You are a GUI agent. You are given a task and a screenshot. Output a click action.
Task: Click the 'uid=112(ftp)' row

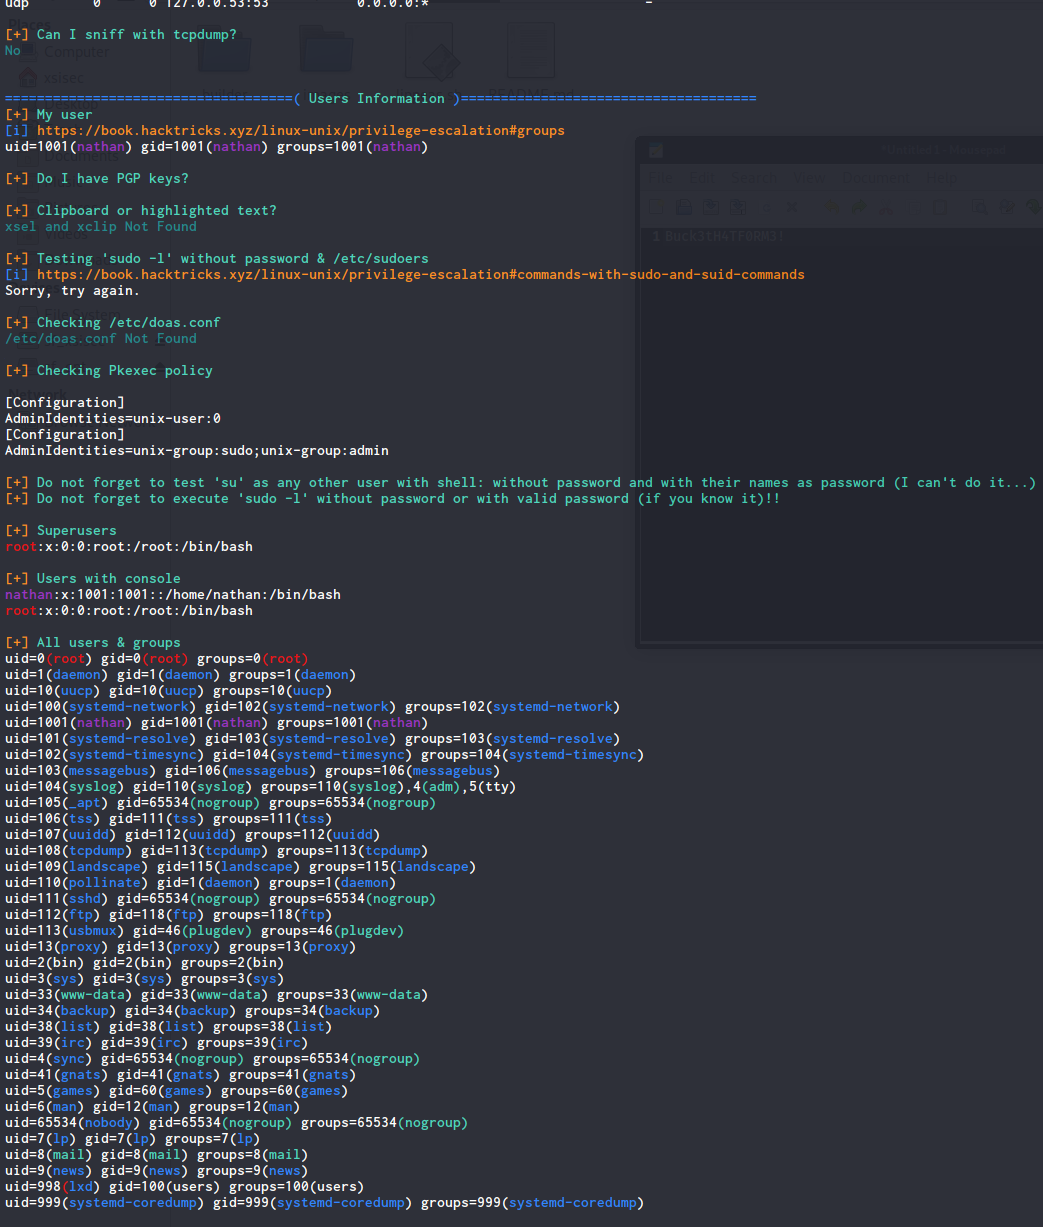pos(169,915)
